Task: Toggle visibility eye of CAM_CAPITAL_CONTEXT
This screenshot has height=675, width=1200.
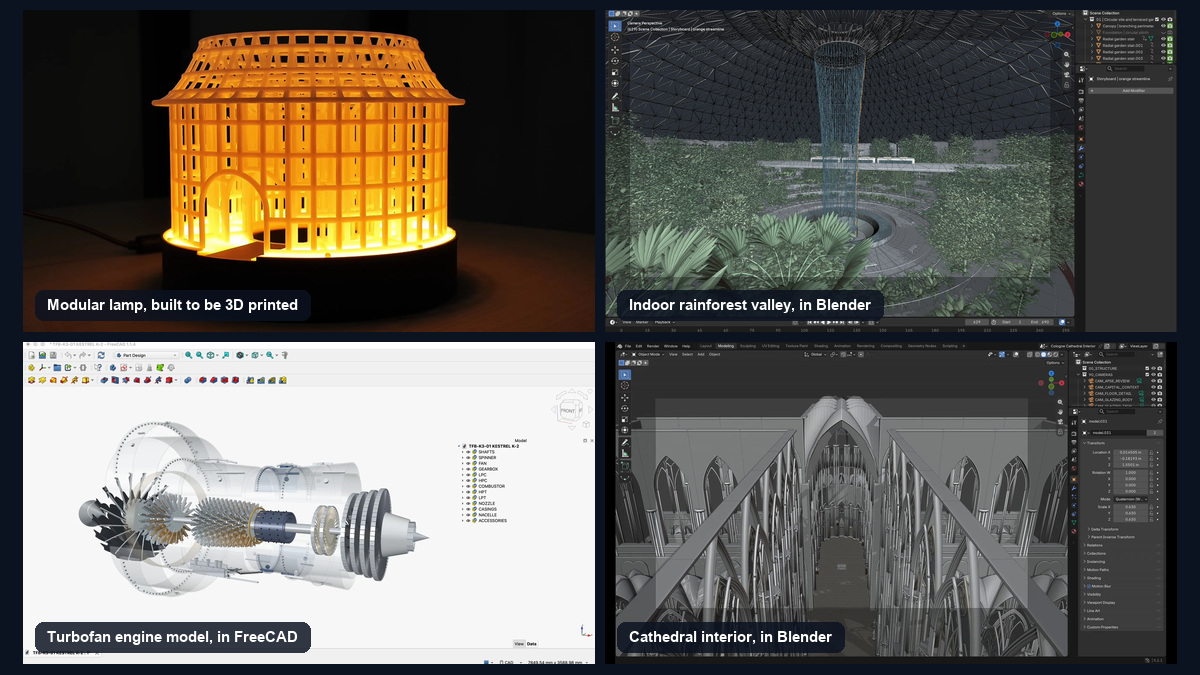Action: (1153, 387)
